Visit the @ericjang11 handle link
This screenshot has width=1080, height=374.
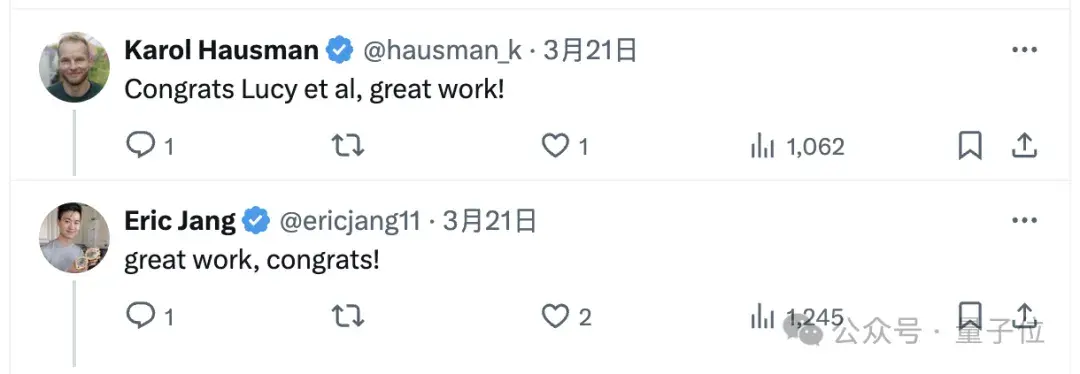click(x=349, y=221)
